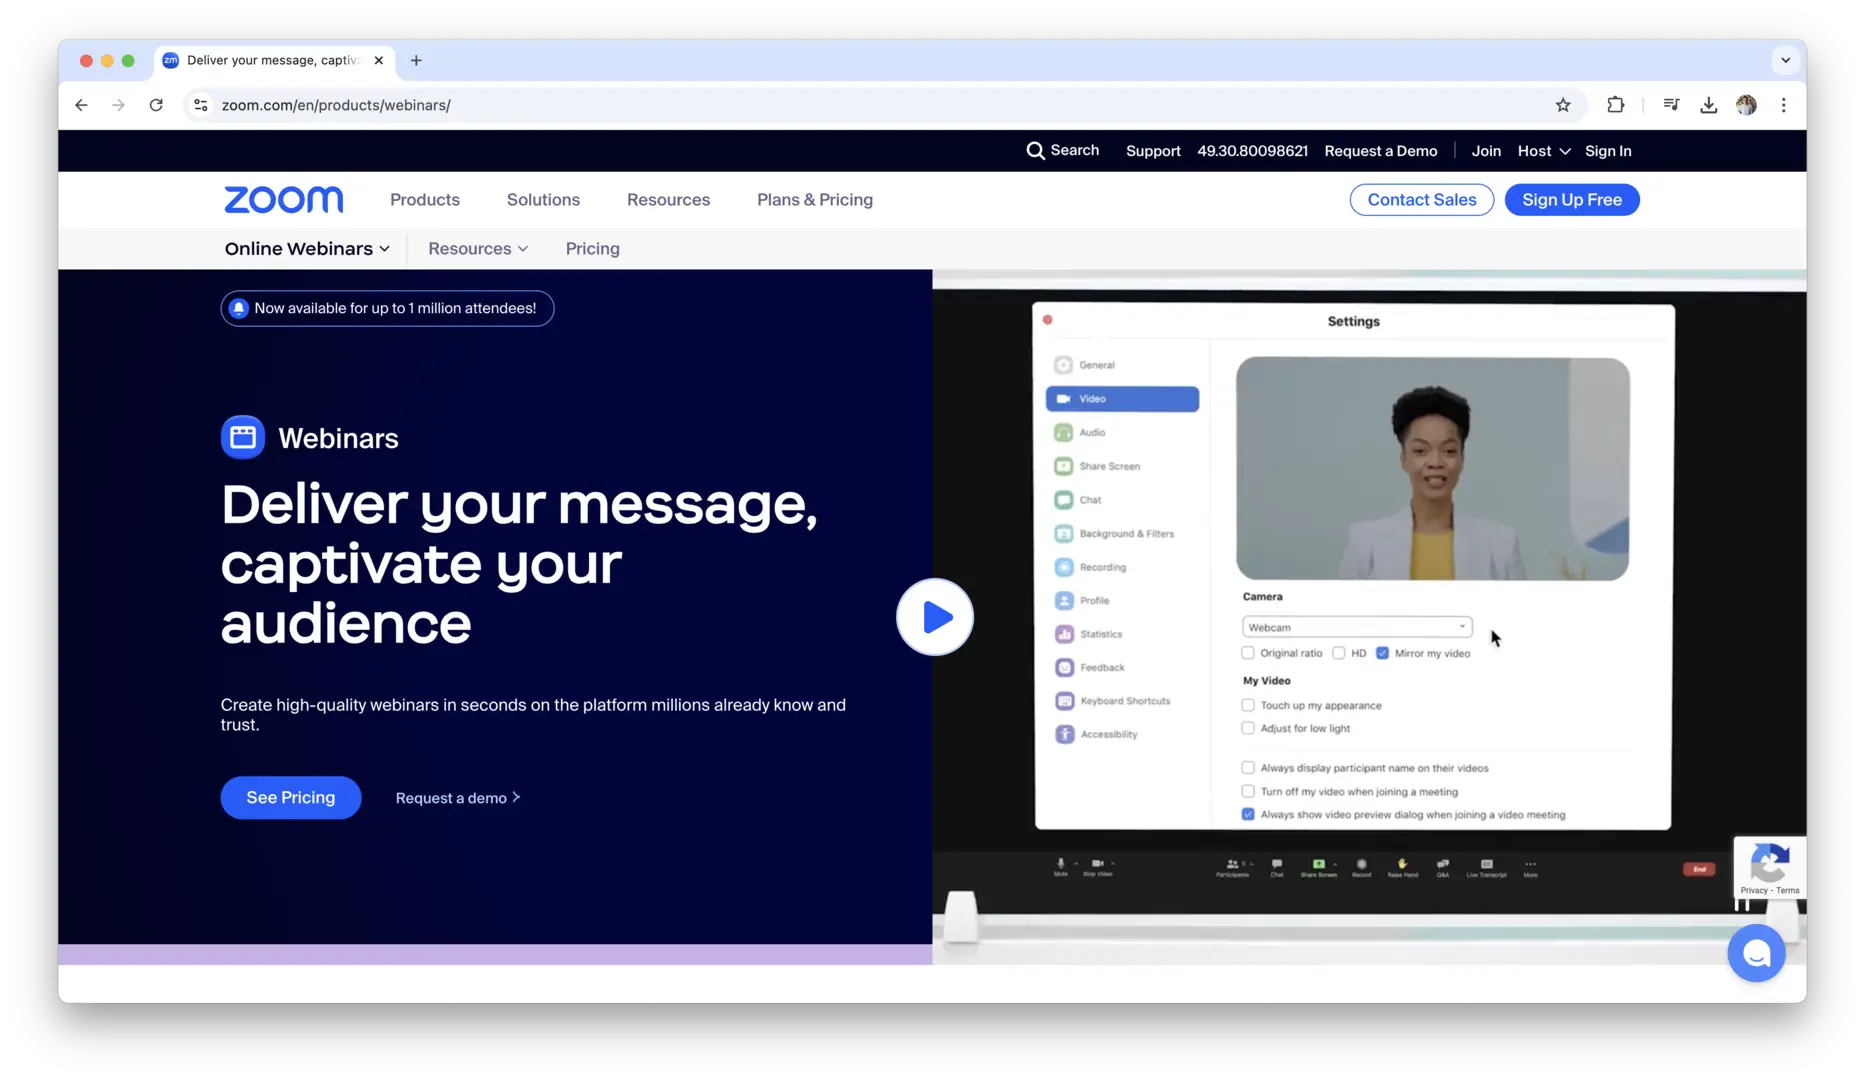The height and width of the screenshot is (1080, 1865).
Task: Click the Chrome profile avatar
Action: coord(1746,105)
